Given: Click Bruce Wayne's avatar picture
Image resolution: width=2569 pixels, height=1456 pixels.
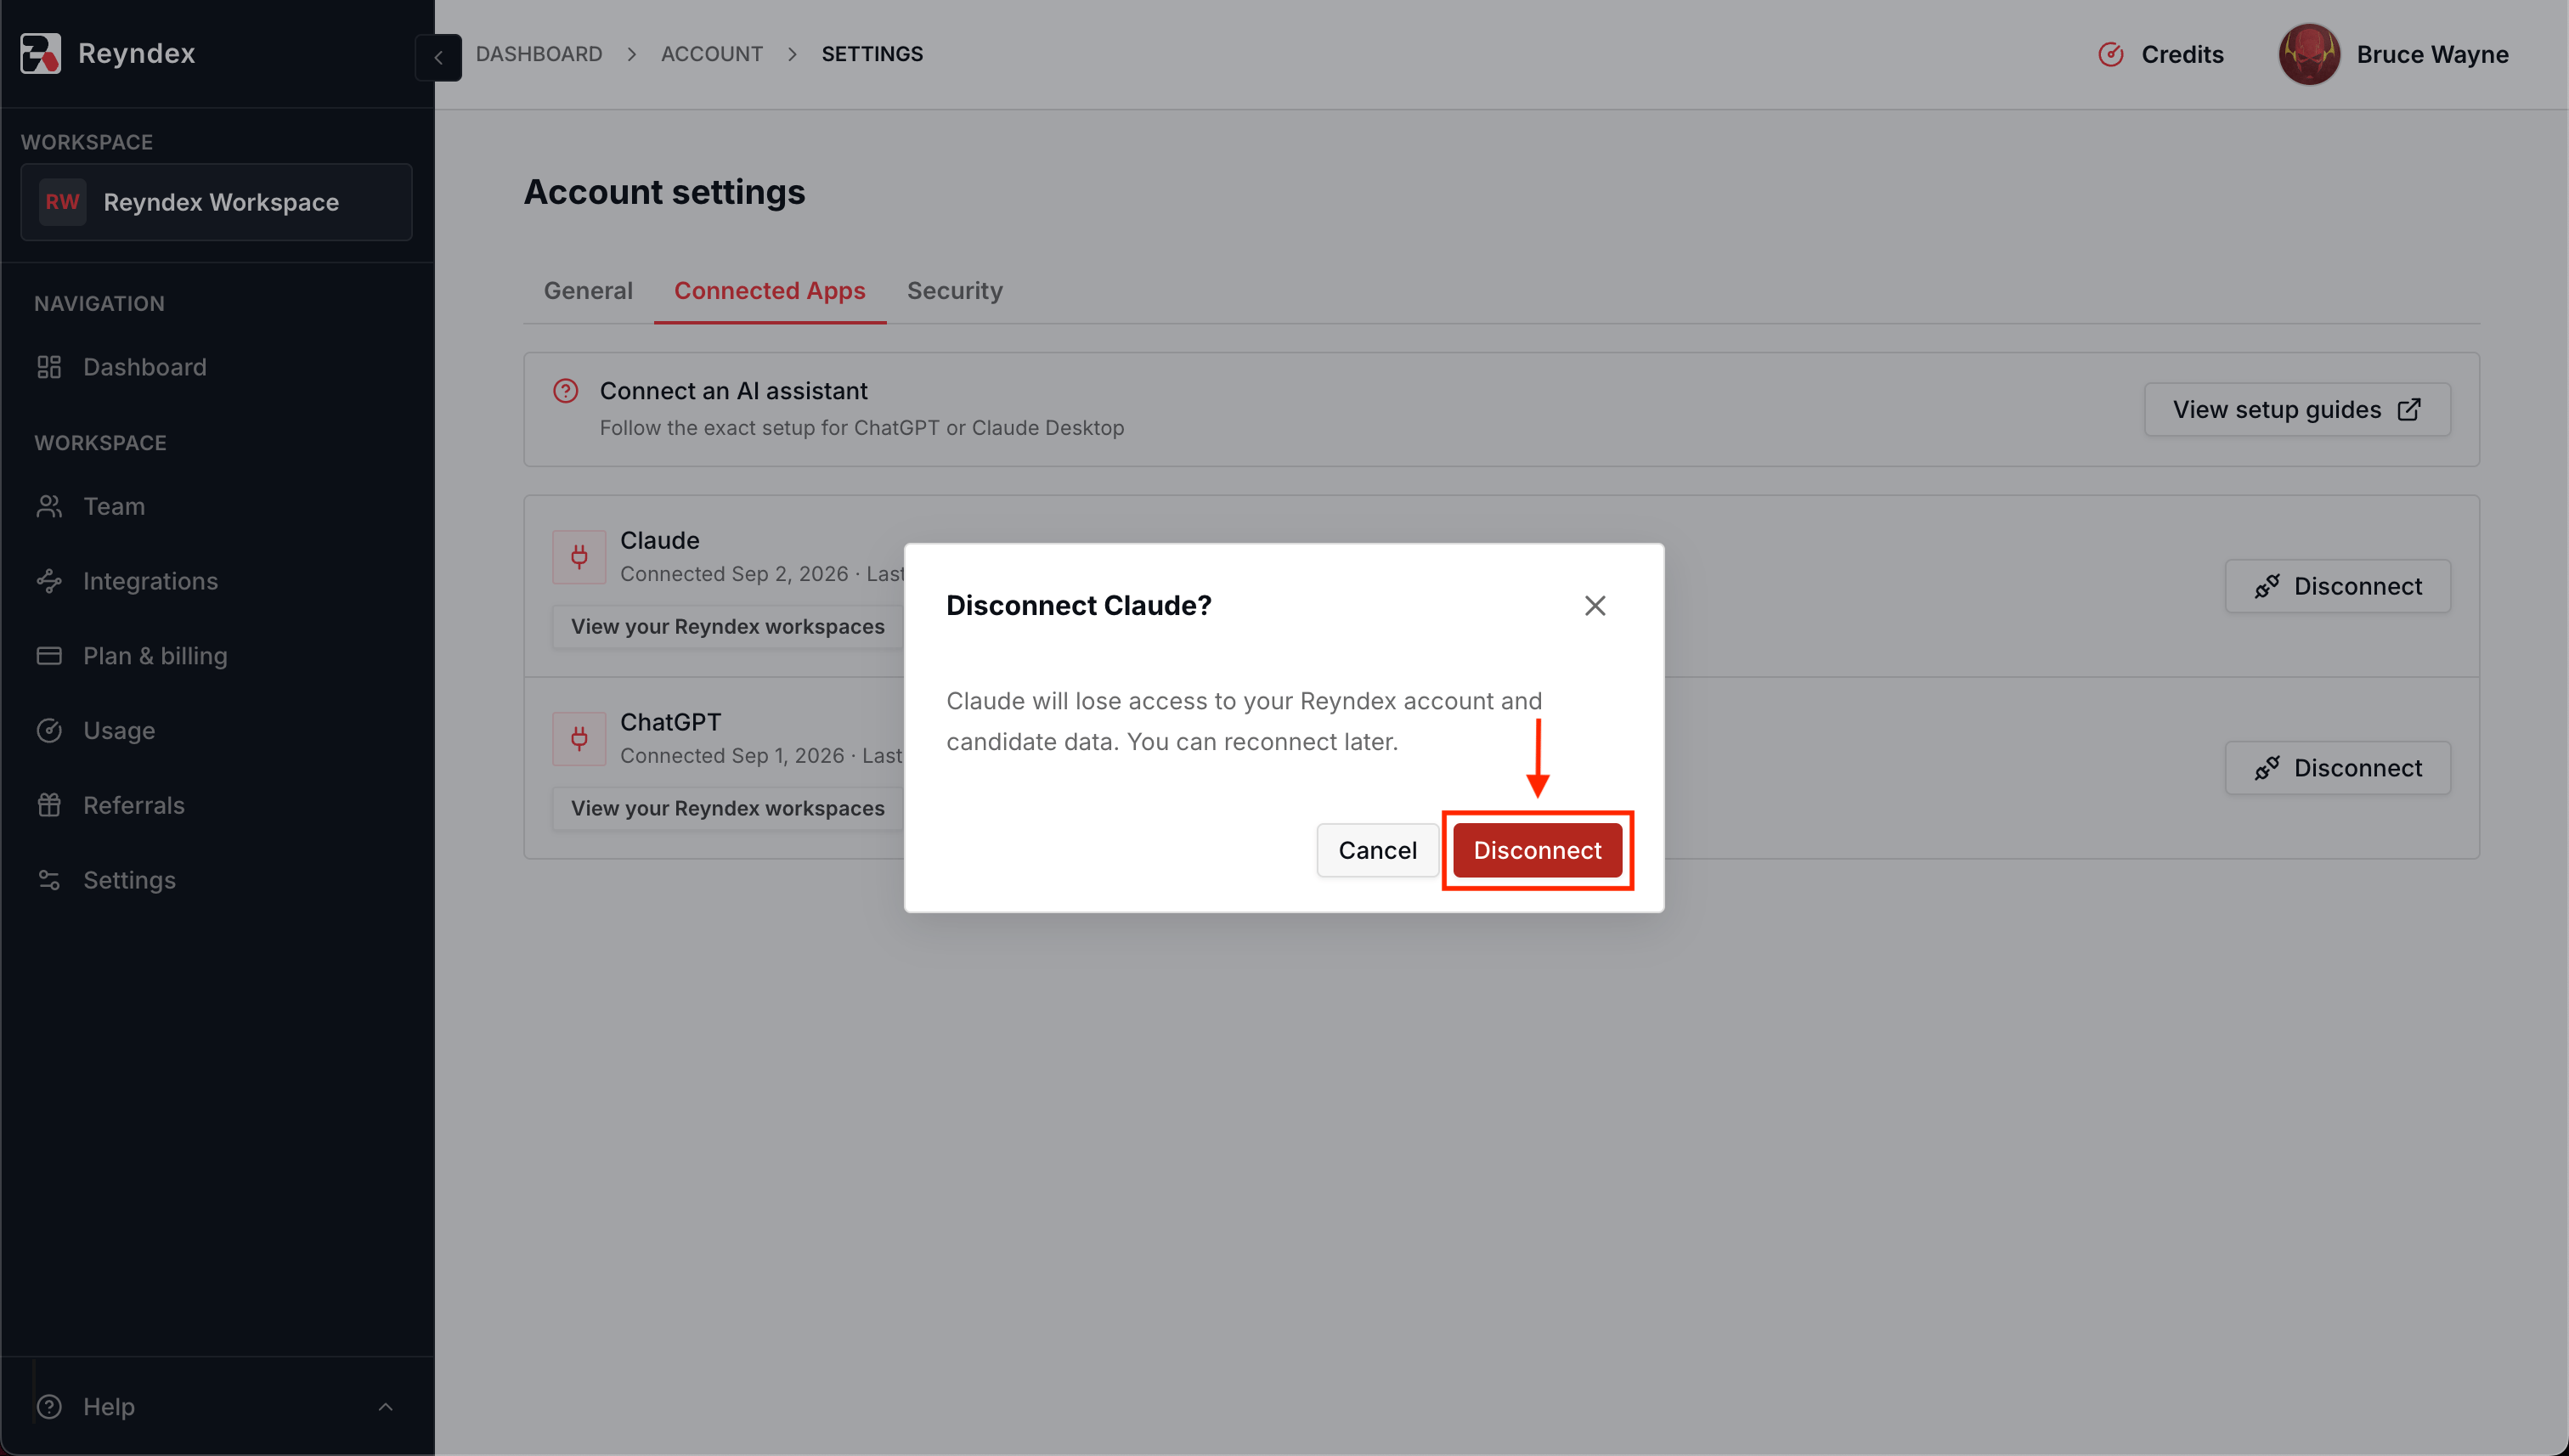Looking at the screenshot, I should click(2309, 54).
